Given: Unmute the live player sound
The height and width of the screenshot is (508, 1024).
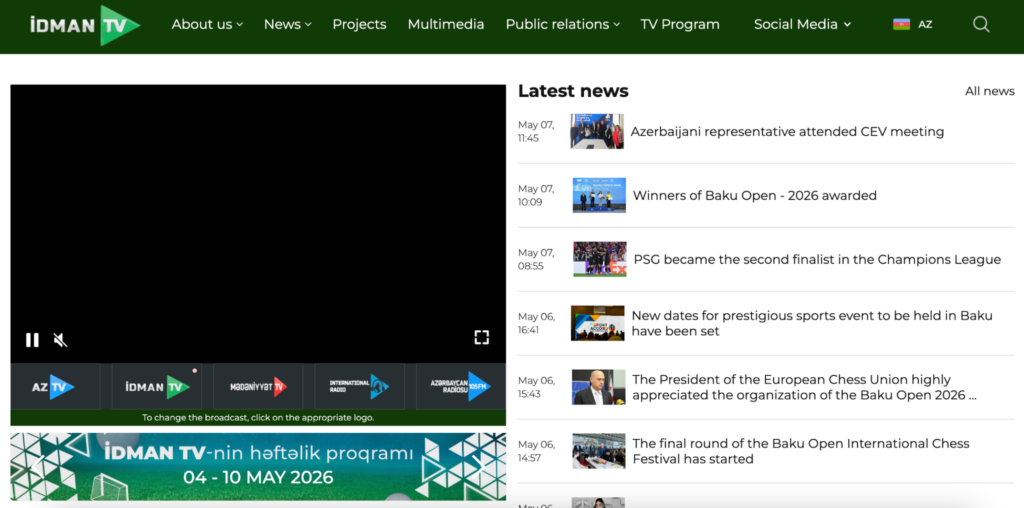Looking at the screenshot, I should 60,340.
